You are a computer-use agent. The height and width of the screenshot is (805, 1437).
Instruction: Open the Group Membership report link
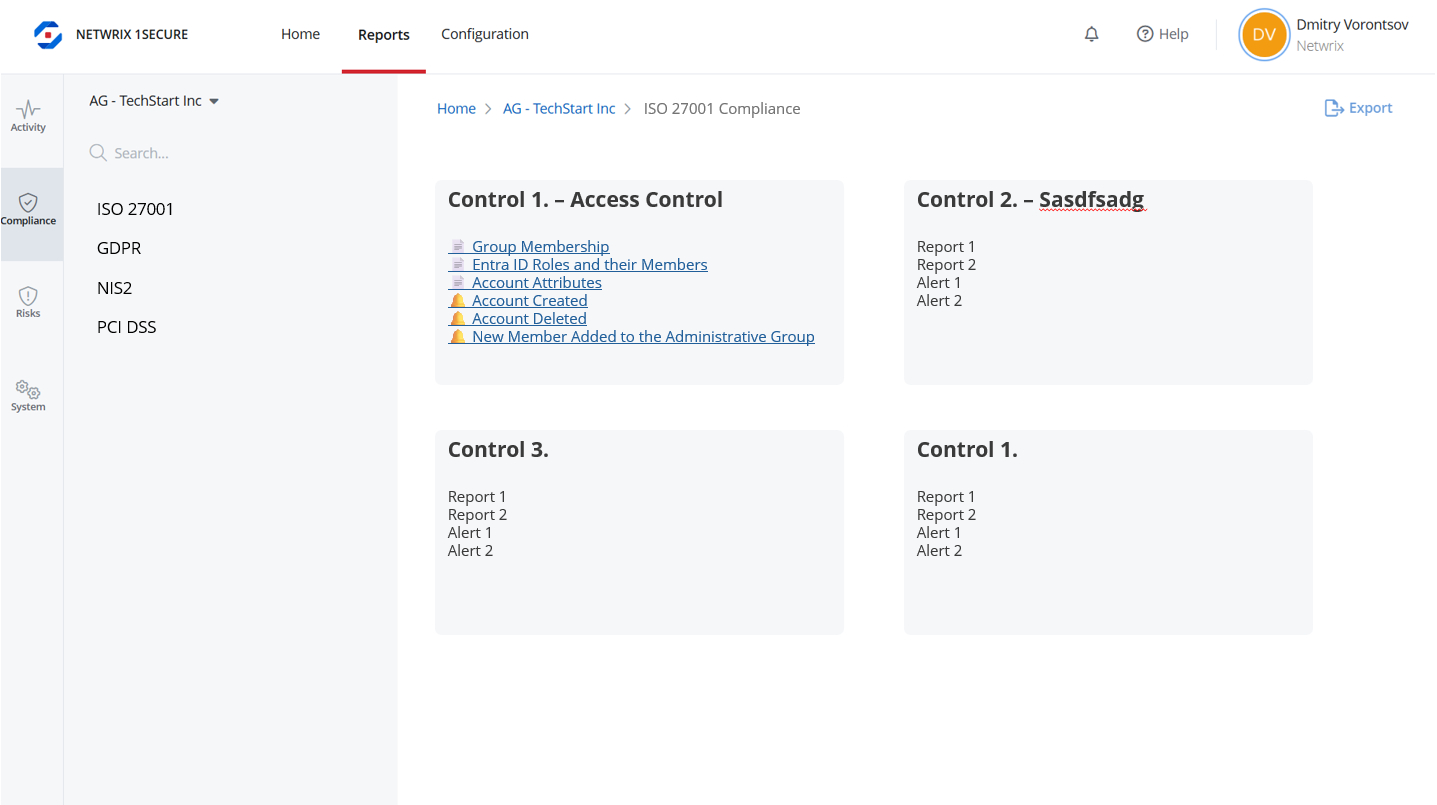click(x=540, y=247)
